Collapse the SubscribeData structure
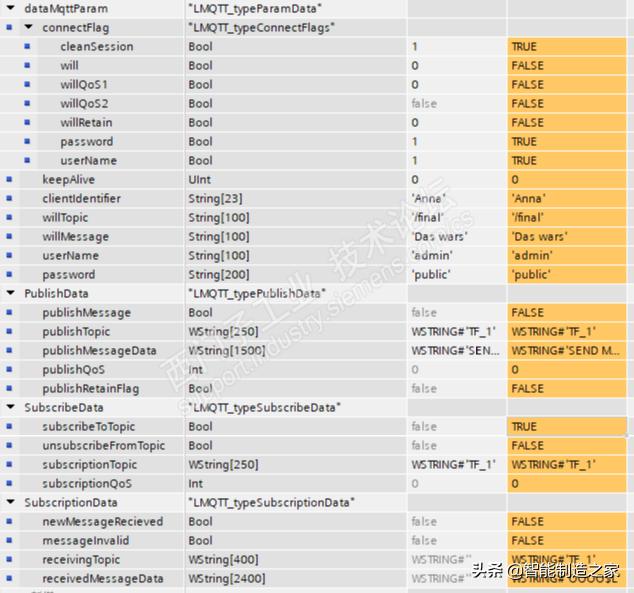 [11, 407]
